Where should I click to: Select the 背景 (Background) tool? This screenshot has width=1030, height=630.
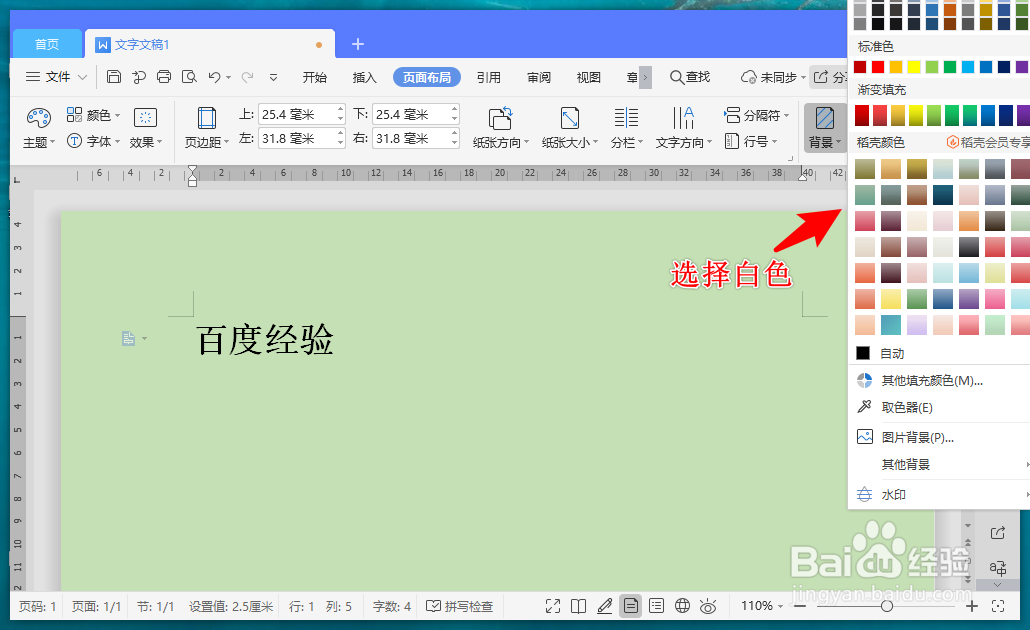pyautogui.click(x=822, y=127)
